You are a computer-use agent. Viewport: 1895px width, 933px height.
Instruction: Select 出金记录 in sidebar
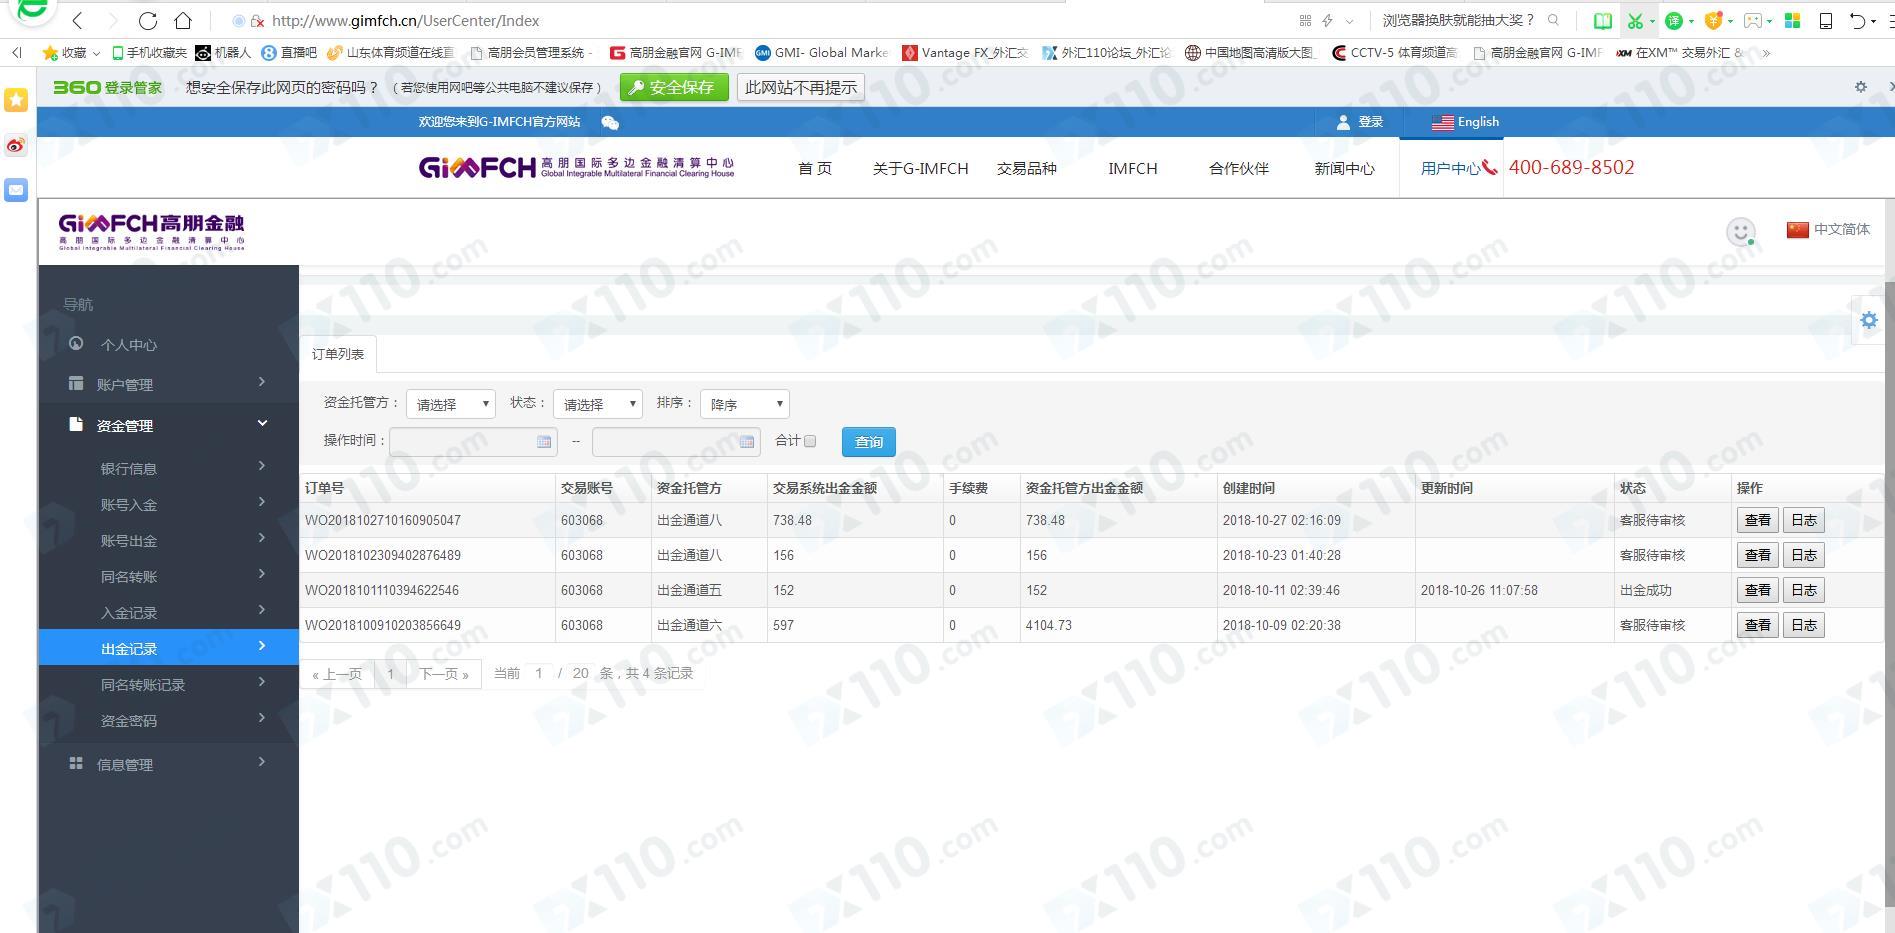(168, 647)
